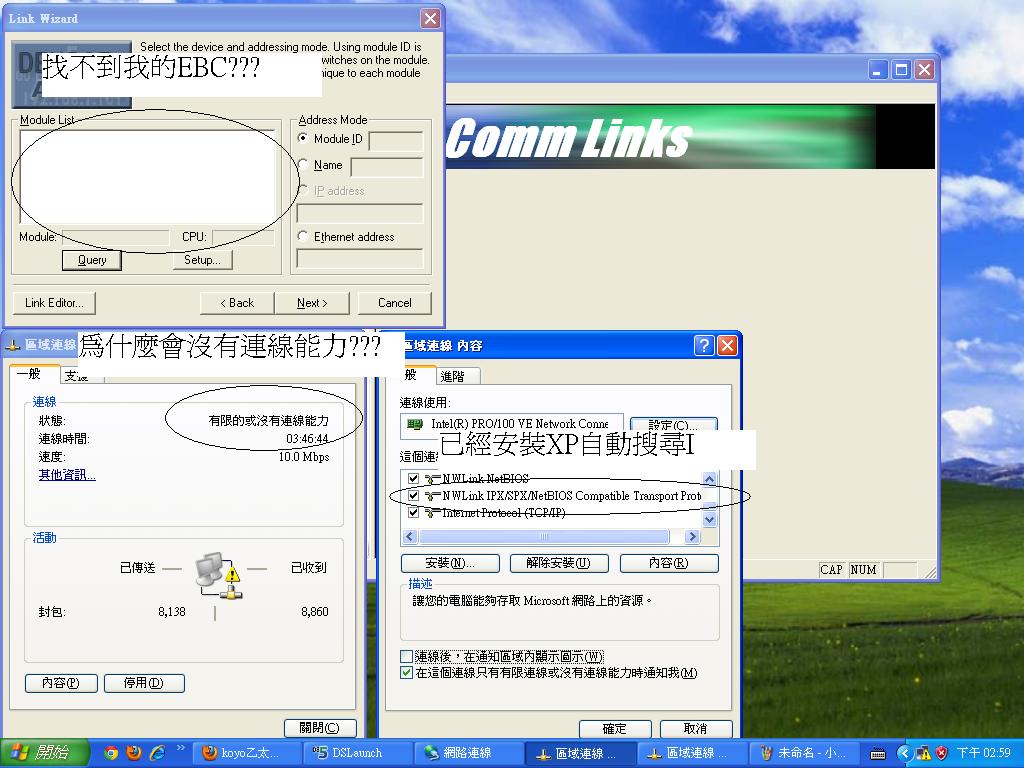The width and height of the screenshot is (1024, 768).
Task: Click the Intel PRO/100 network adapter icon
Action: pos(416,424)
